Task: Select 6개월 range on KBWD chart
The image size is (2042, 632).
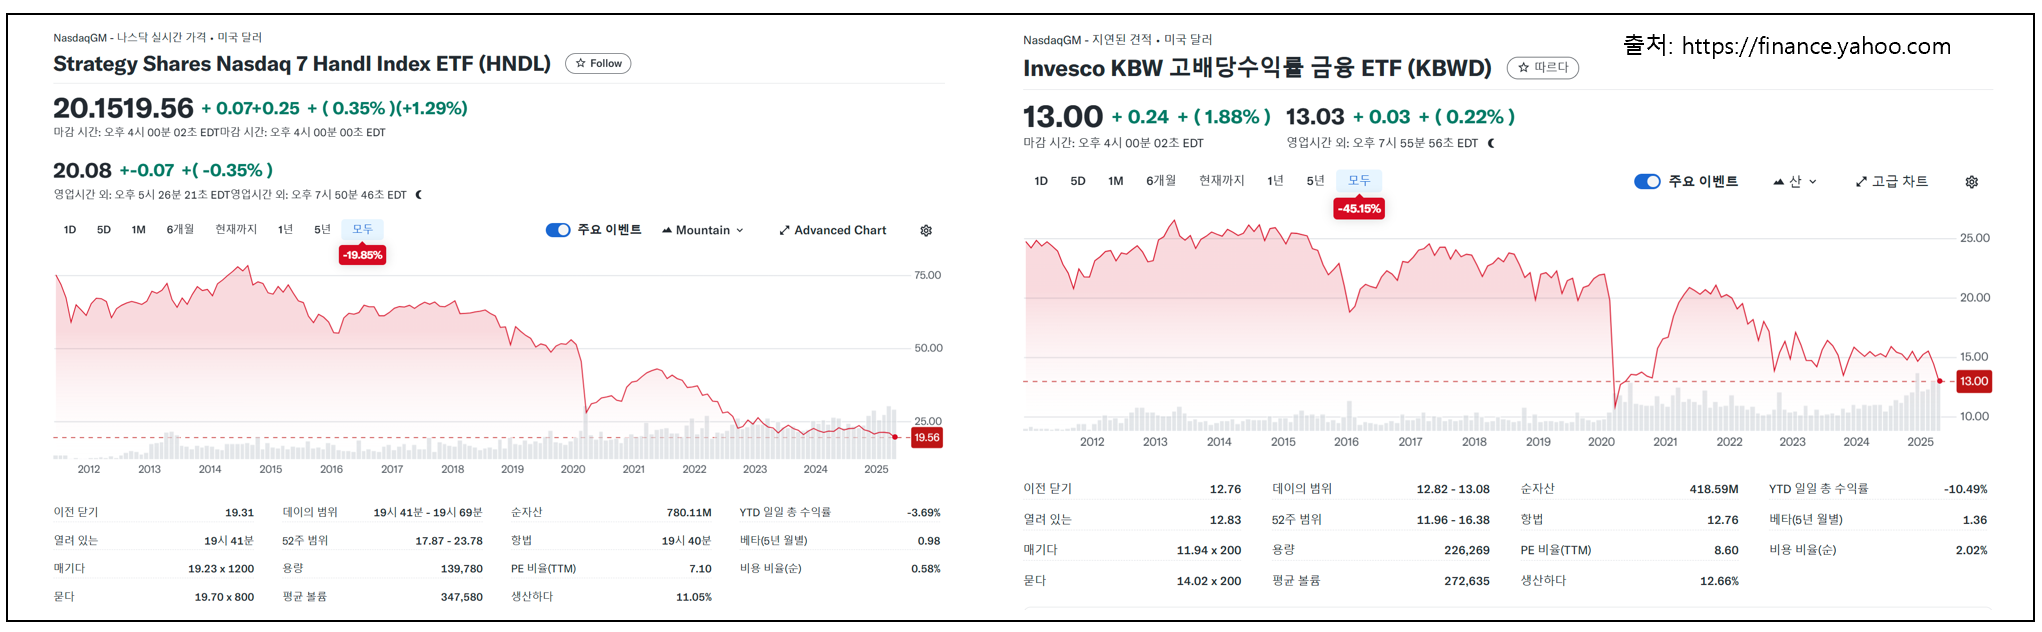Action: point(1161,181)
